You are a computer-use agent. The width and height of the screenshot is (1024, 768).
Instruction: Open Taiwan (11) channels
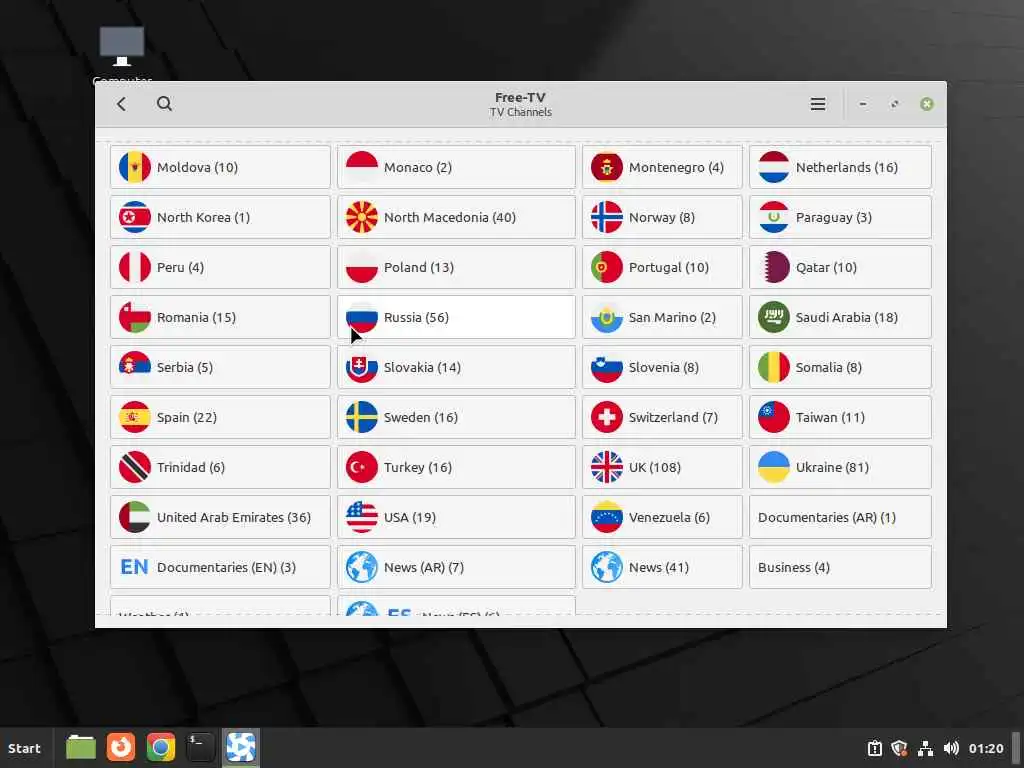click(840, 417)
